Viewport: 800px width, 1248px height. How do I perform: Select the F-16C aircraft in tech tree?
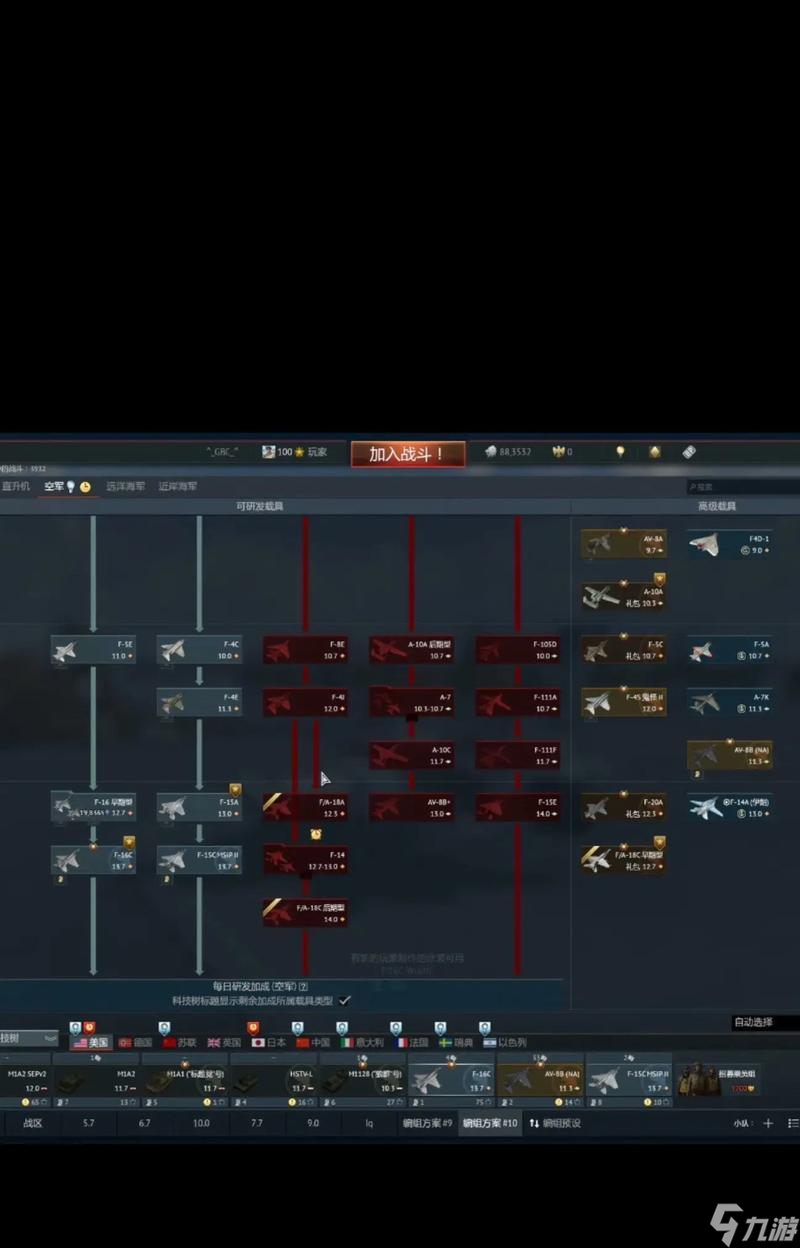[93, 860]
